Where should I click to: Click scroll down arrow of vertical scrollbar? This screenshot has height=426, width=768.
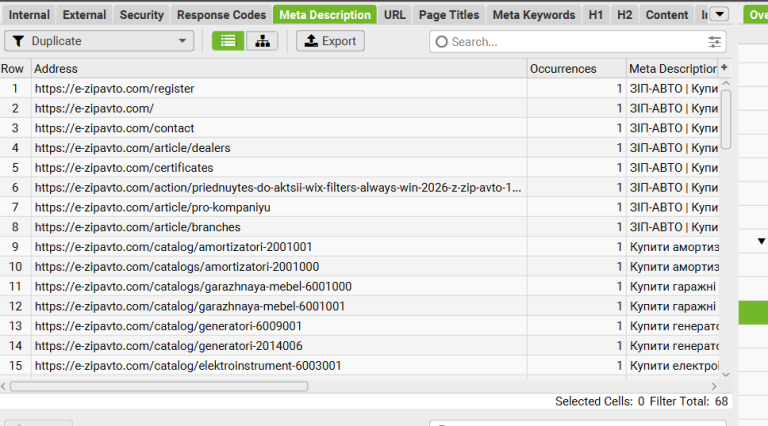click(726, 375)
